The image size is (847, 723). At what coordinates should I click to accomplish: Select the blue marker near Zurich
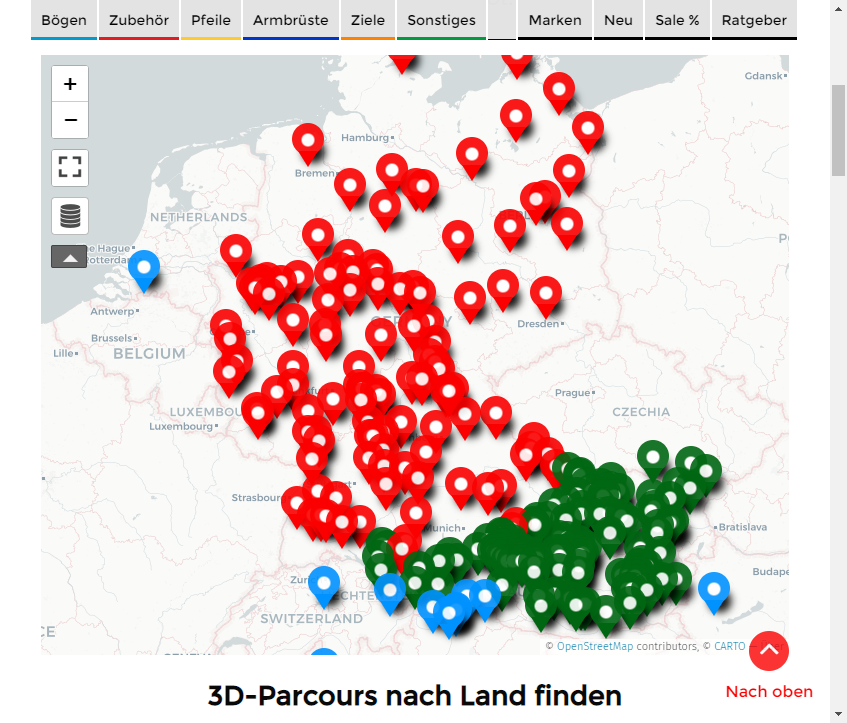pos(324,582)
